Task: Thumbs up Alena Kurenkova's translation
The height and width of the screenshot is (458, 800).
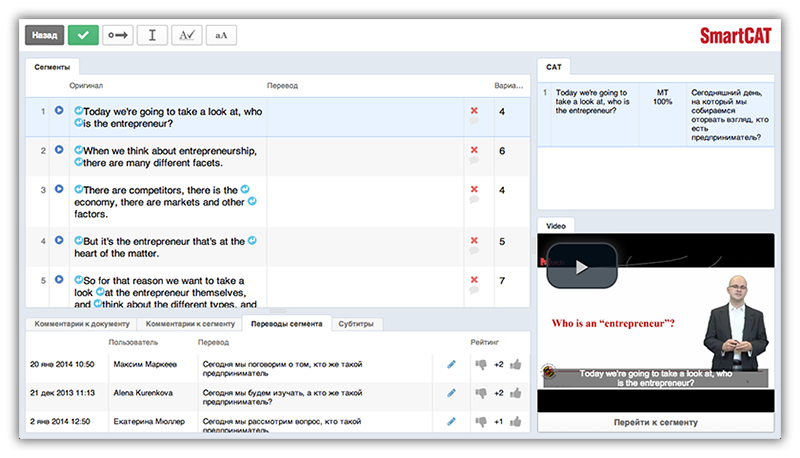Action: pyautogui.click(x=516, y=393)
